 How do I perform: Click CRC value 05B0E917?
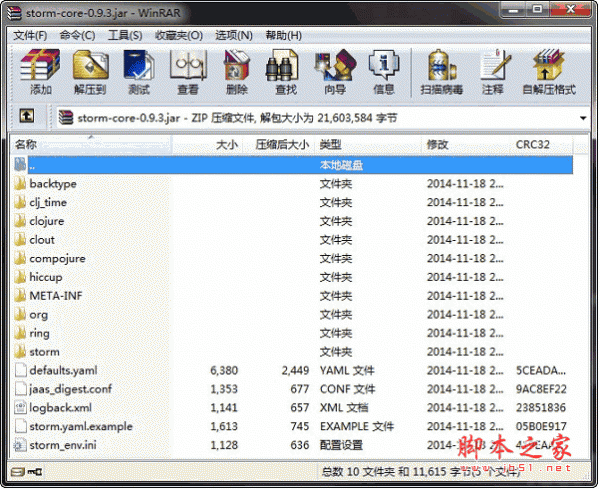[541, 426]
